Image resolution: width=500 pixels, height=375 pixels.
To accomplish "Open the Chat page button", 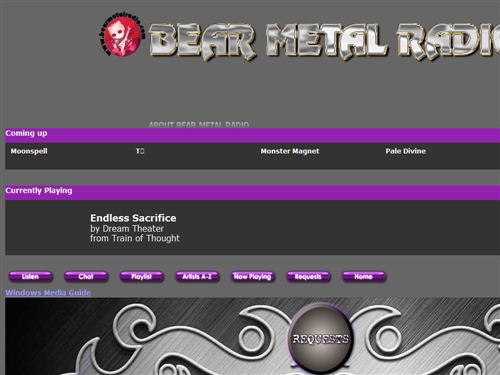I will click(86, 277).
